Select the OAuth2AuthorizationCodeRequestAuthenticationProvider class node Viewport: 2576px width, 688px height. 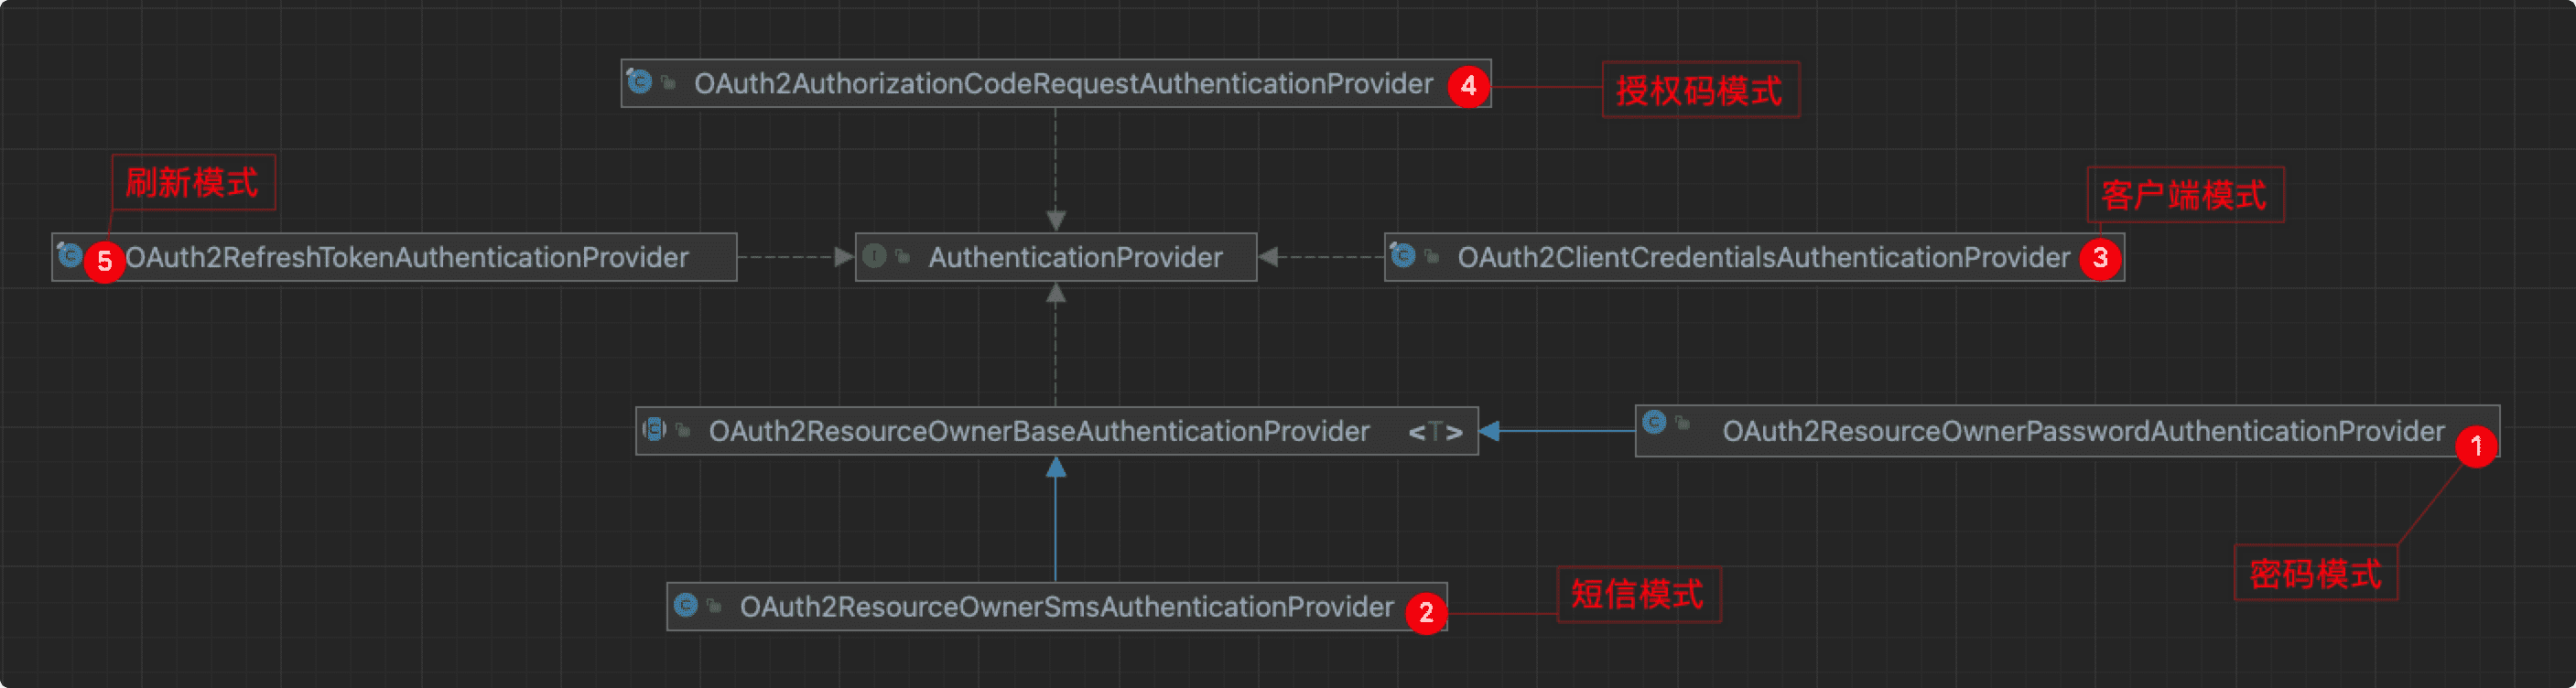coord(1055,84)
